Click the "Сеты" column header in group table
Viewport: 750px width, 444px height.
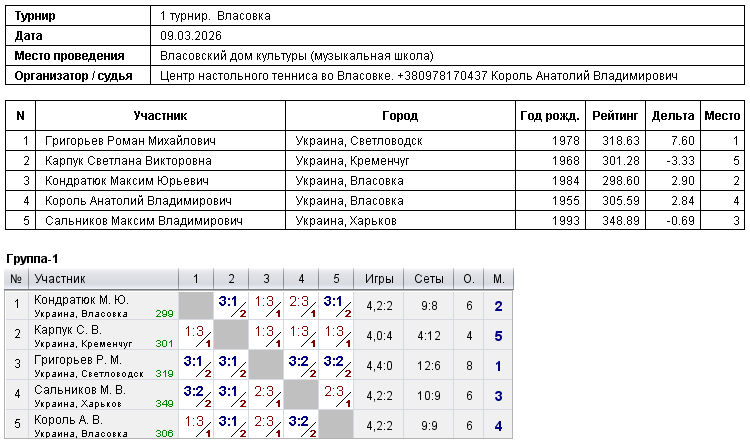429,279
